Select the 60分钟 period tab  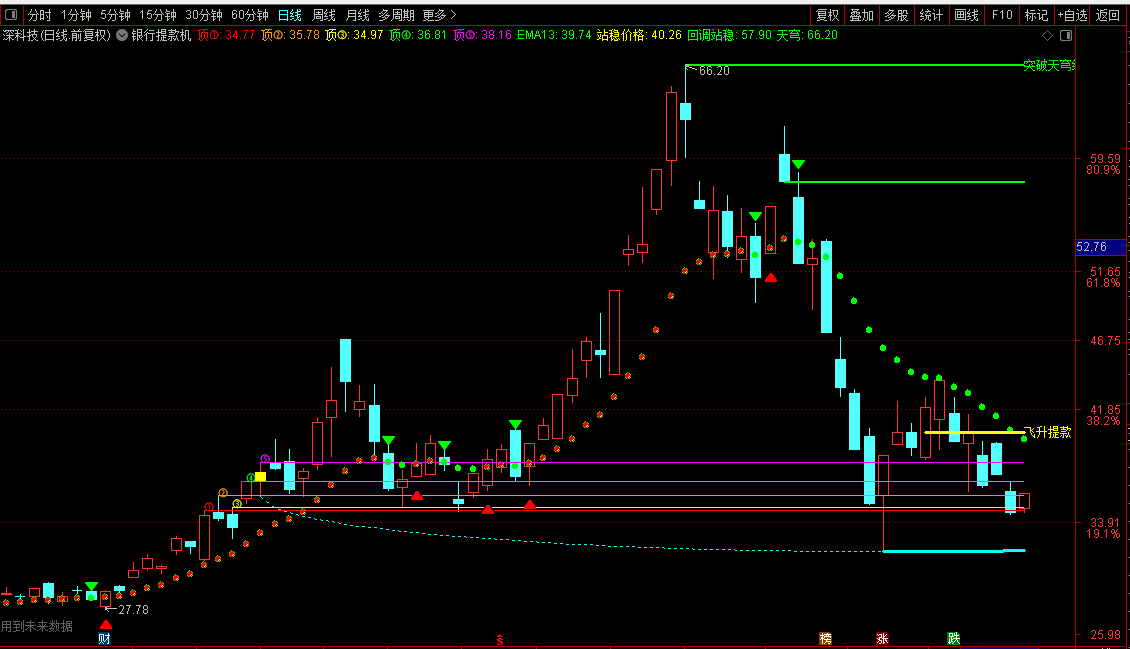pyautogui.click(x=250, y=15)
